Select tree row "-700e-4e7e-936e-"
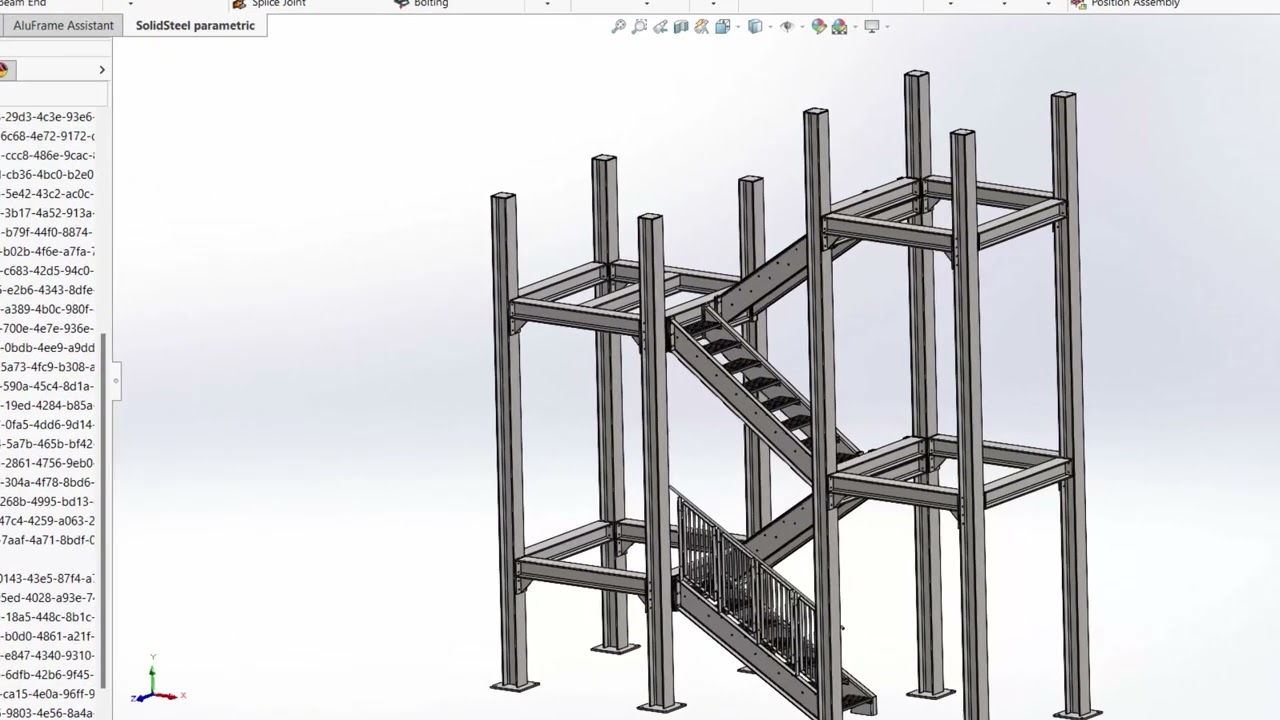Screen dimensions: 1280x720 tap(48, 328)
